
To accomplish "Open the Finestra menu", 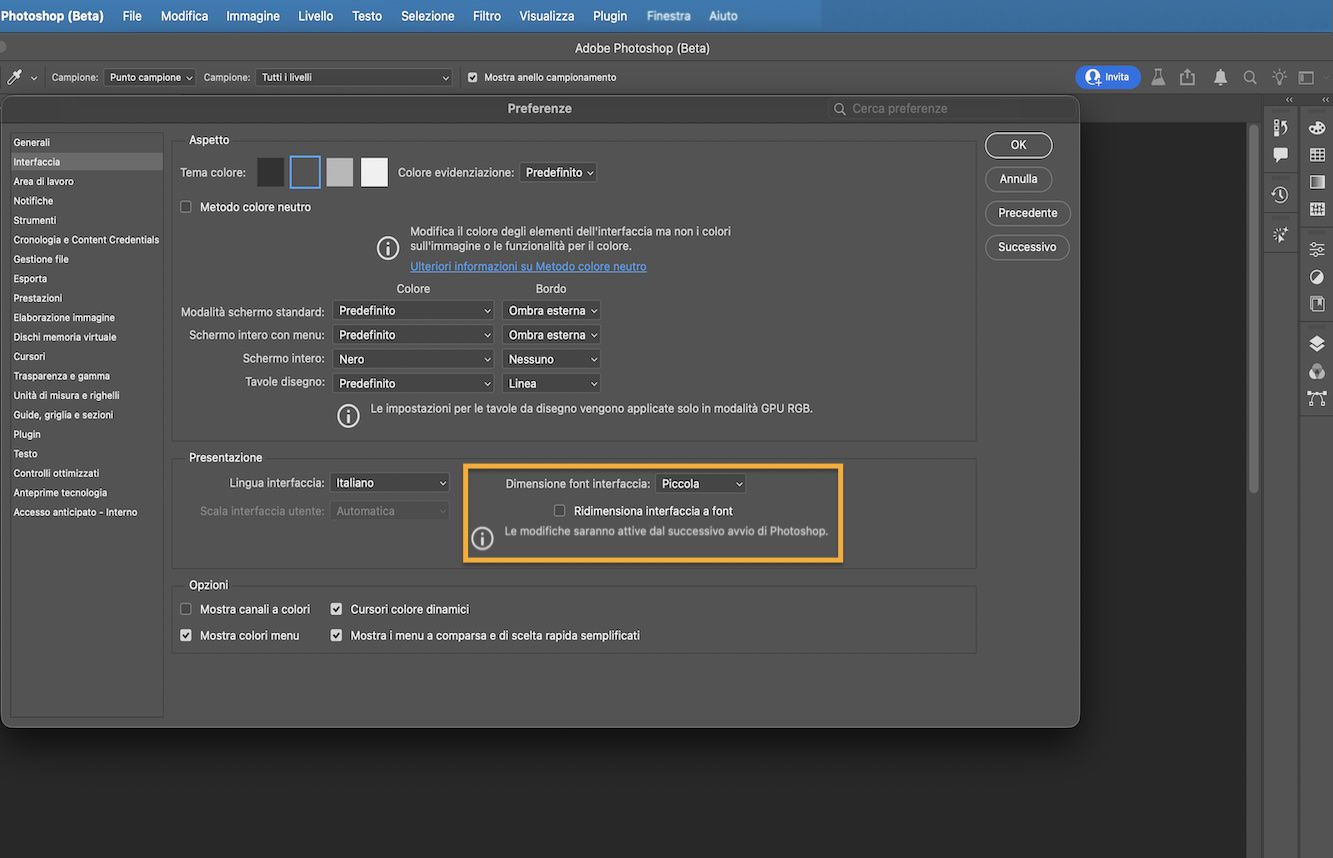I will click(668, 15).
